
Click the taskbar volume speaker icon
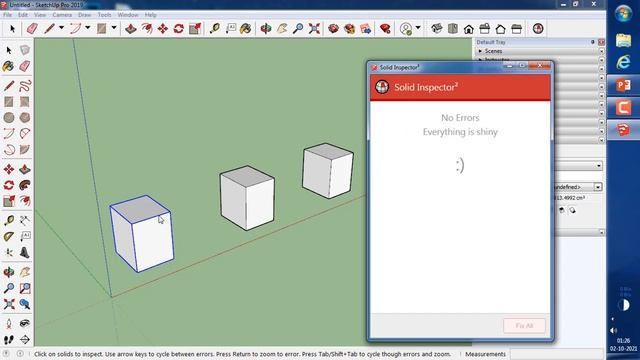click(x=613, y=331)
